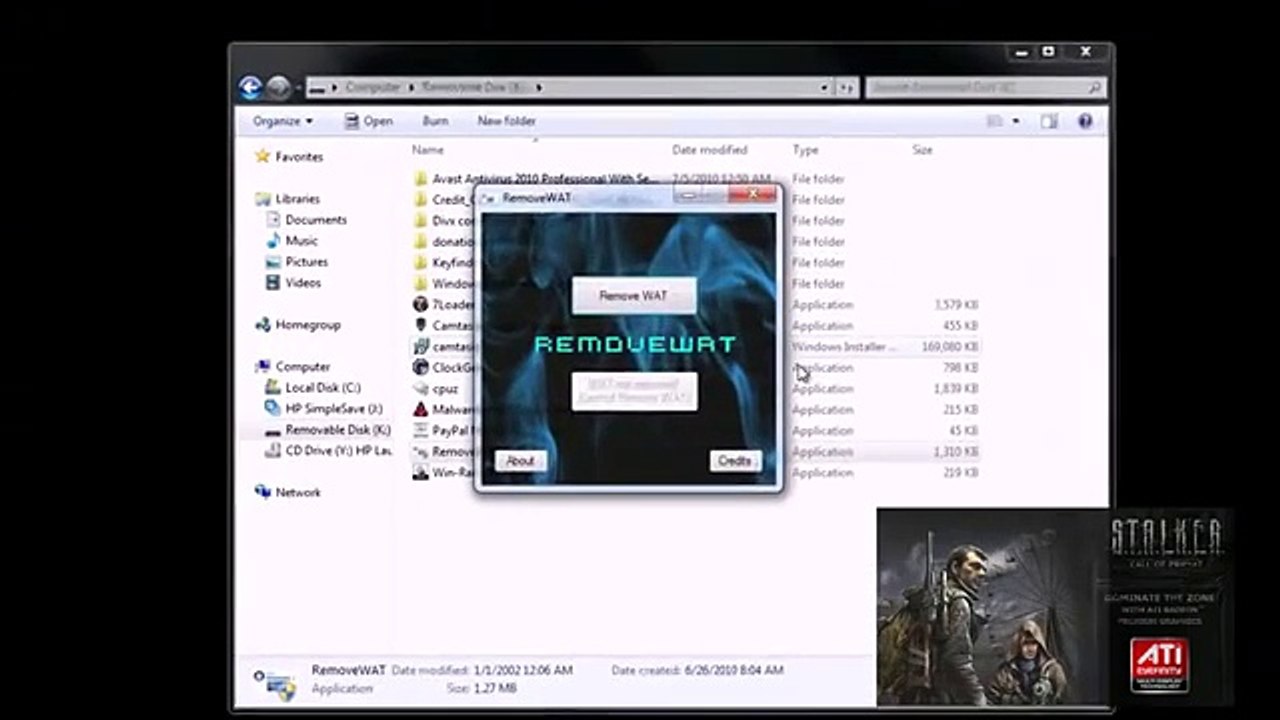Viewport: 1280px width, 720px height.
Task: Select the Avast Antivirus 2010 folder icon
Action: (421, 179)
